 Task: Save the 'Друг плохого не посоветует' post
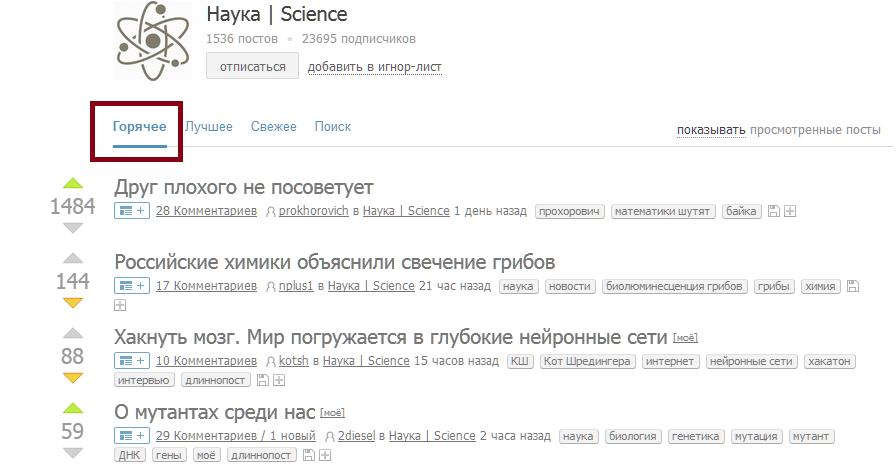(774, 211)
